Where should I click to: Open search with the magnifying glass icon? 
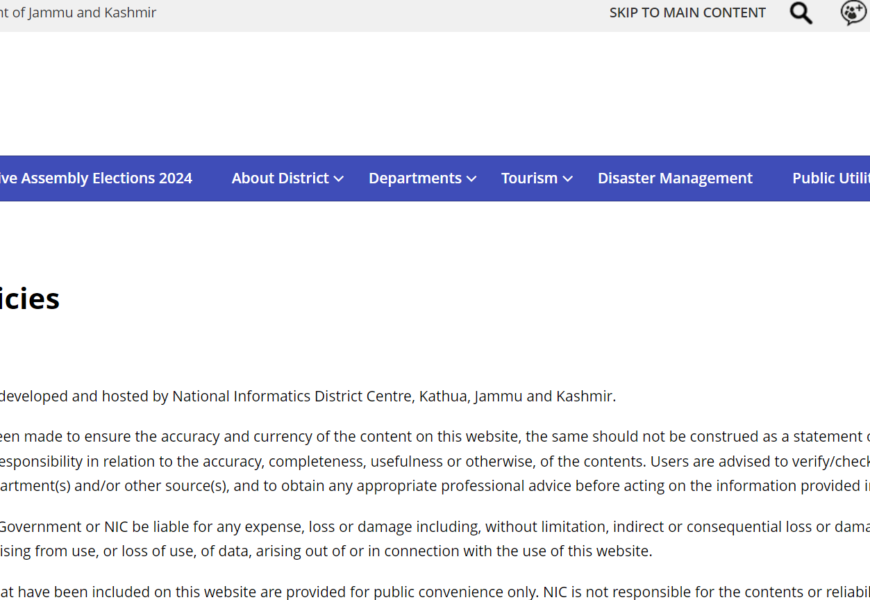(x=800, y=13)
